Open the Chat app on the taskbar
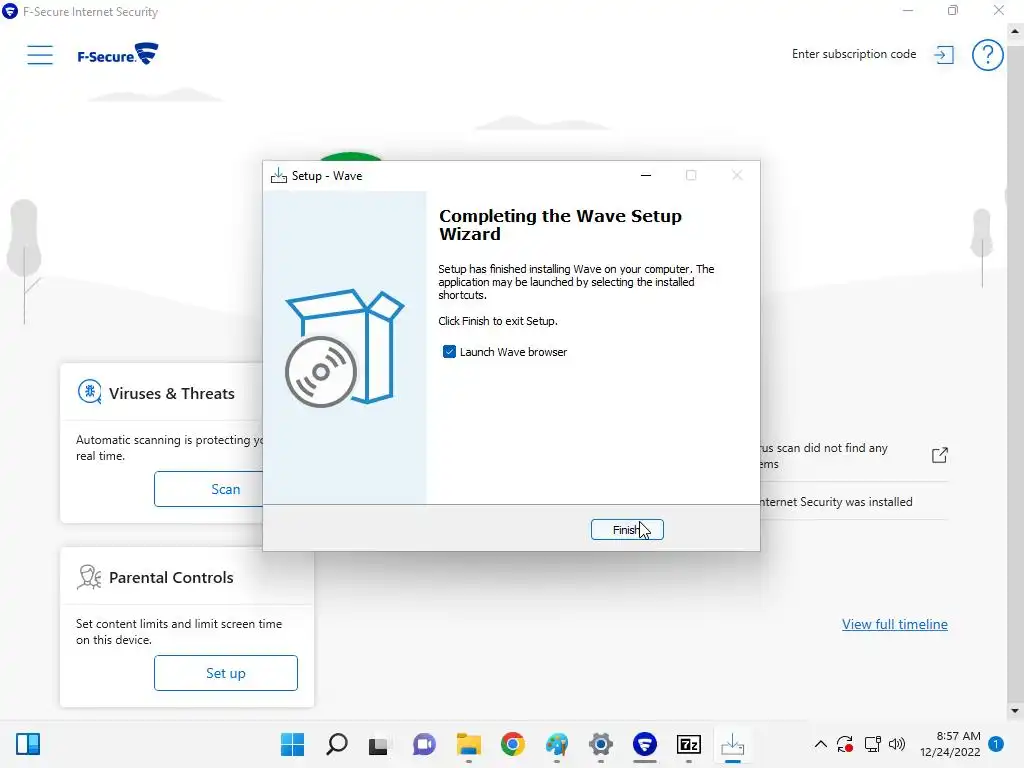1024x768 pixels. click(424, 744)
